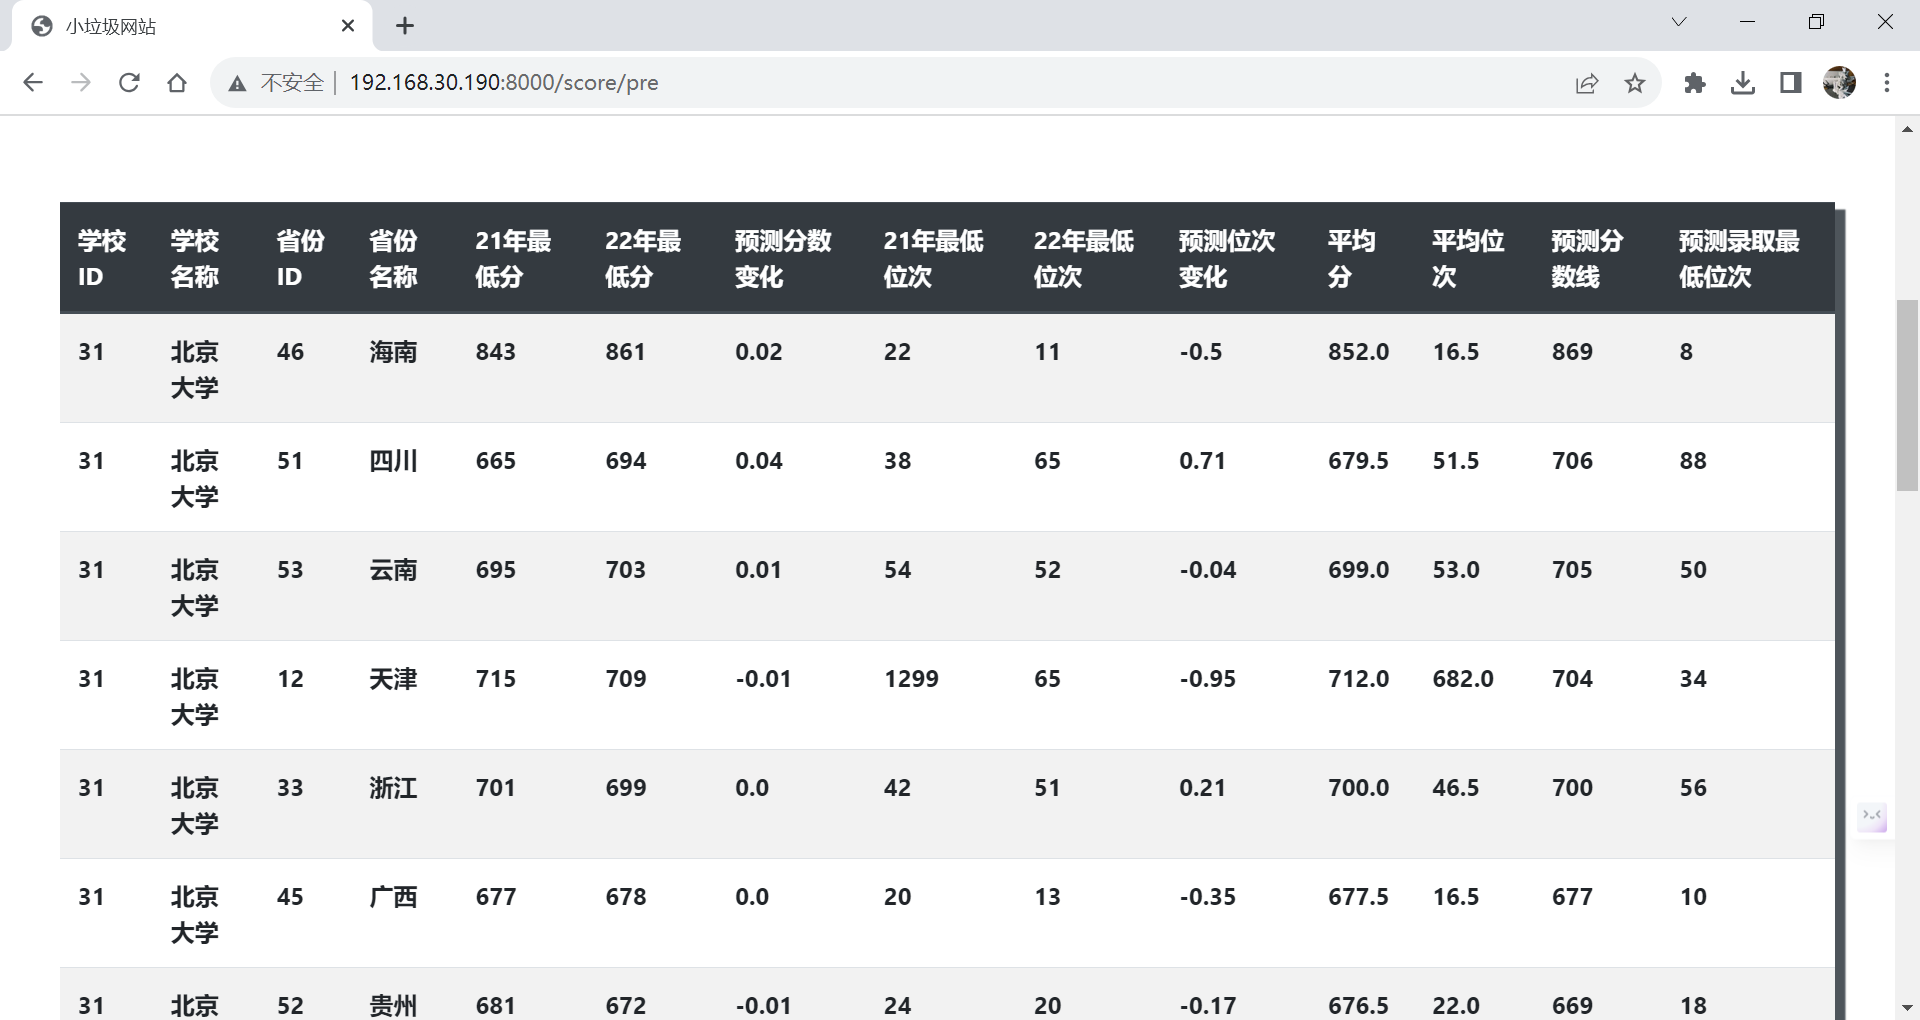Click 北京大学 in the 海南 row

(195, 370)
